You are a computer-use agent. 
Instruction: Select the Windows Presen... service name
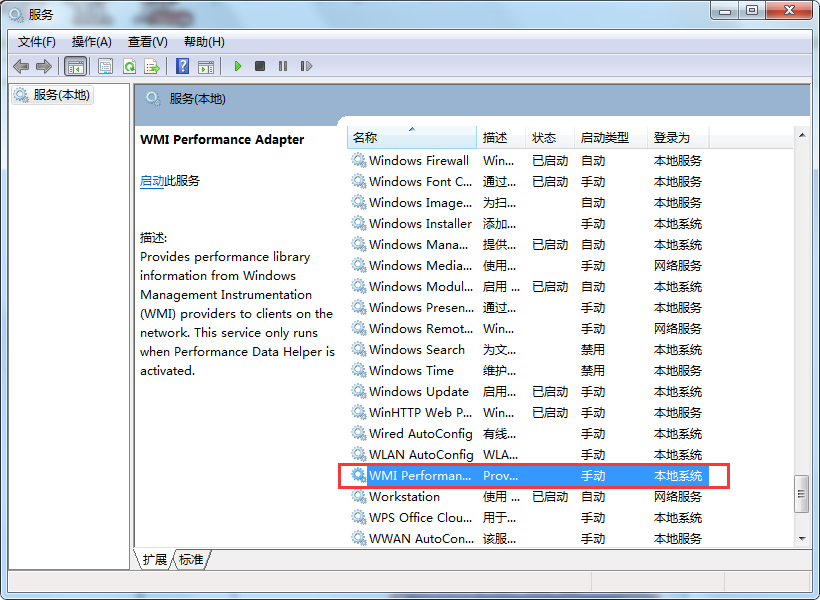421,307
